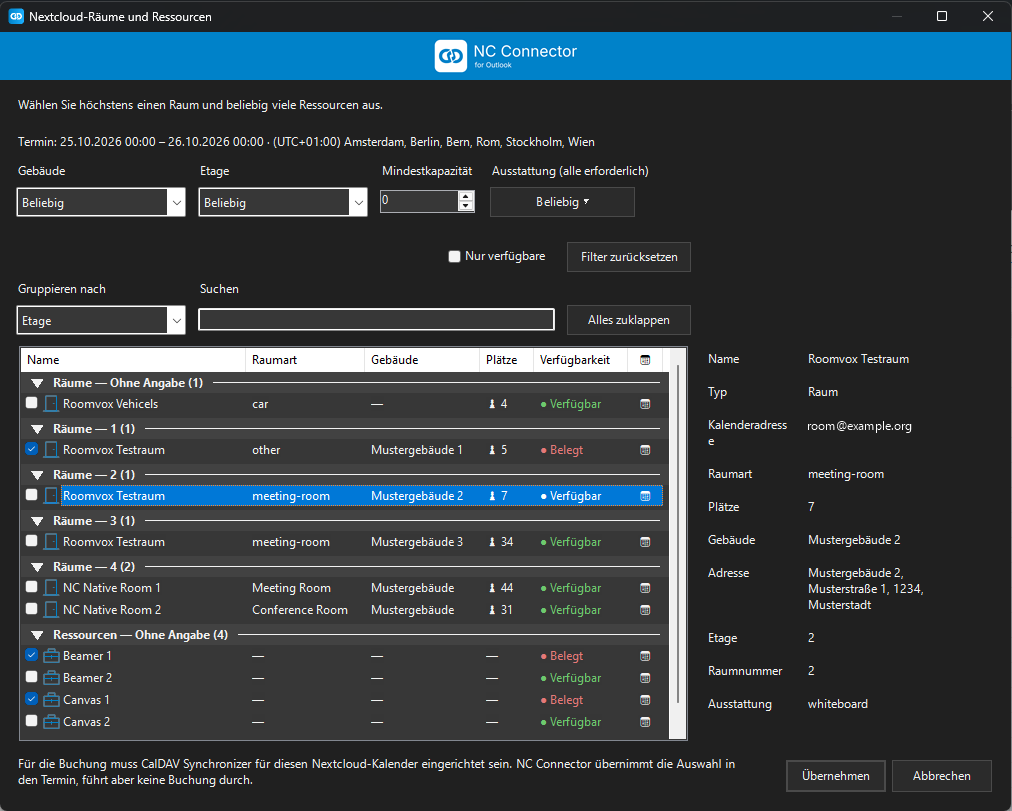Click the briefcase icon beside Canvas 1
This screenshot has width=1012, height=811.
(x=51, y=699)
